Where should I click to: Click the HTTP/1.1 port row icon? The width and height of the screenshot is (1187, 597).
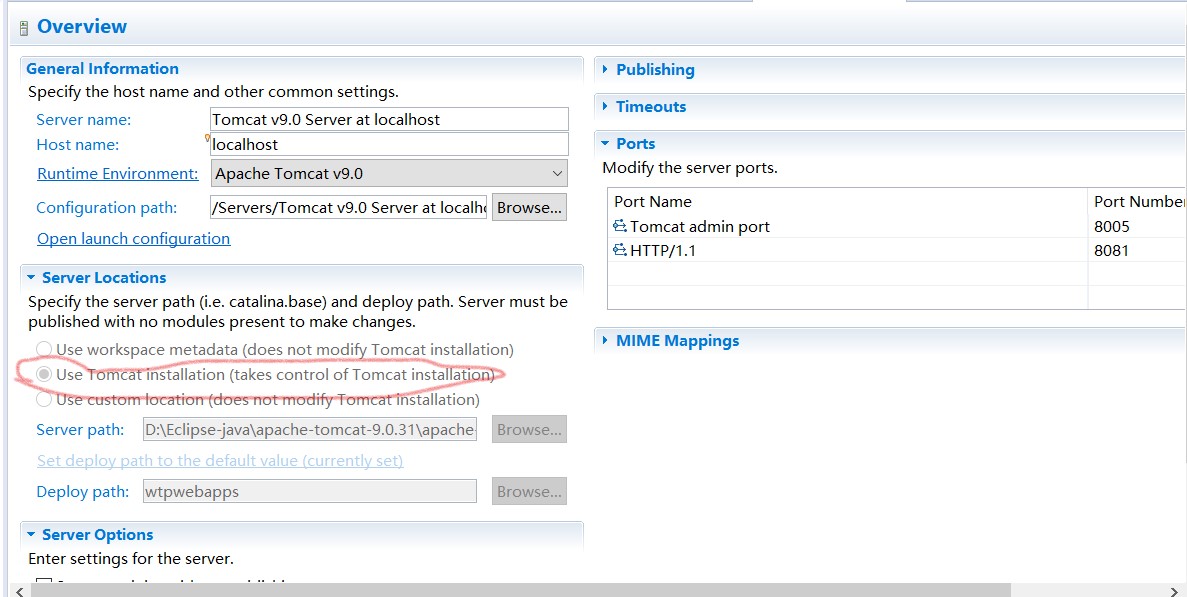coord(621,250)
